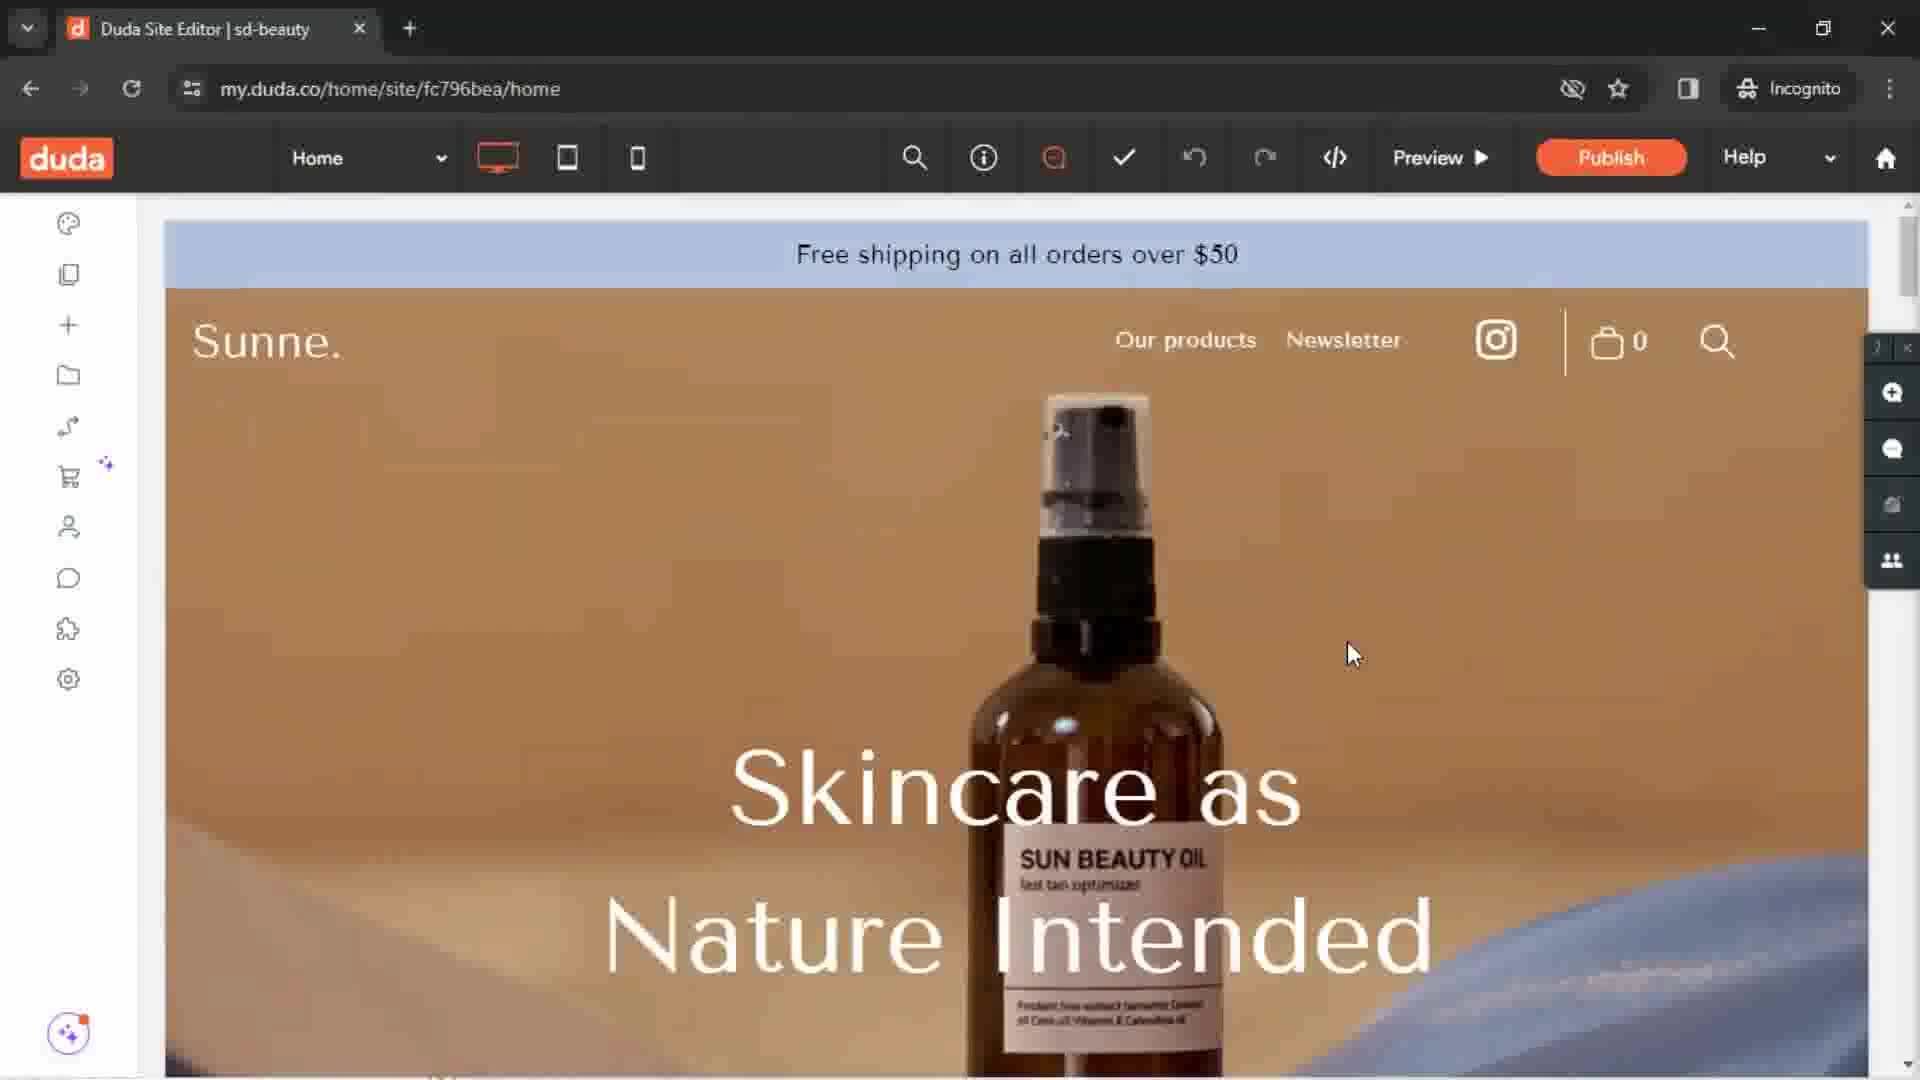Click the third-party cookies blocked eye icon
Image resolution: width=1920 pixels, height=1080 pixels.
[1572, 89]
